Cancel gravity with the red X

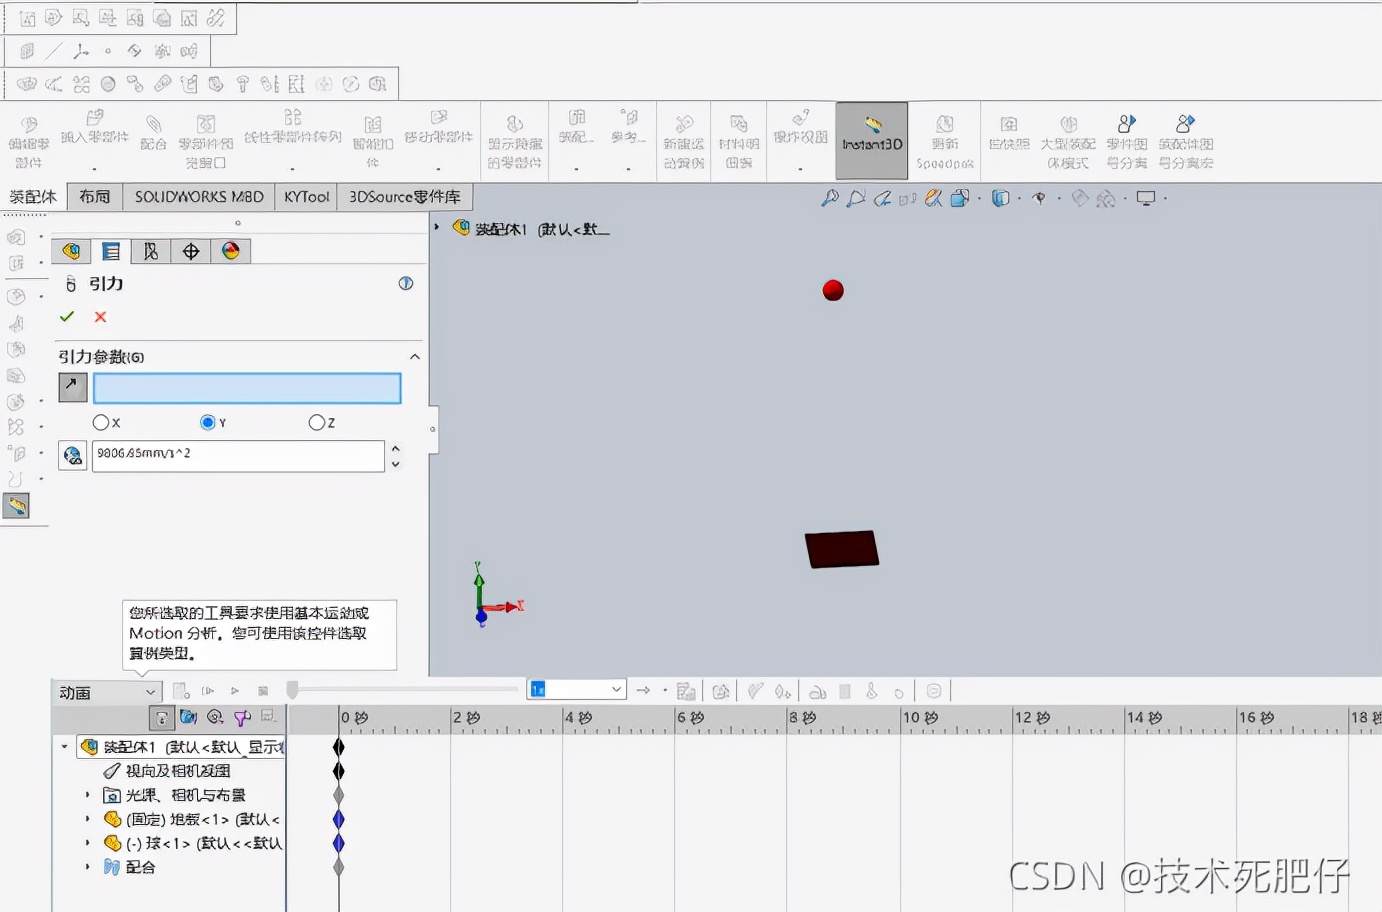[x=99, y=317]
